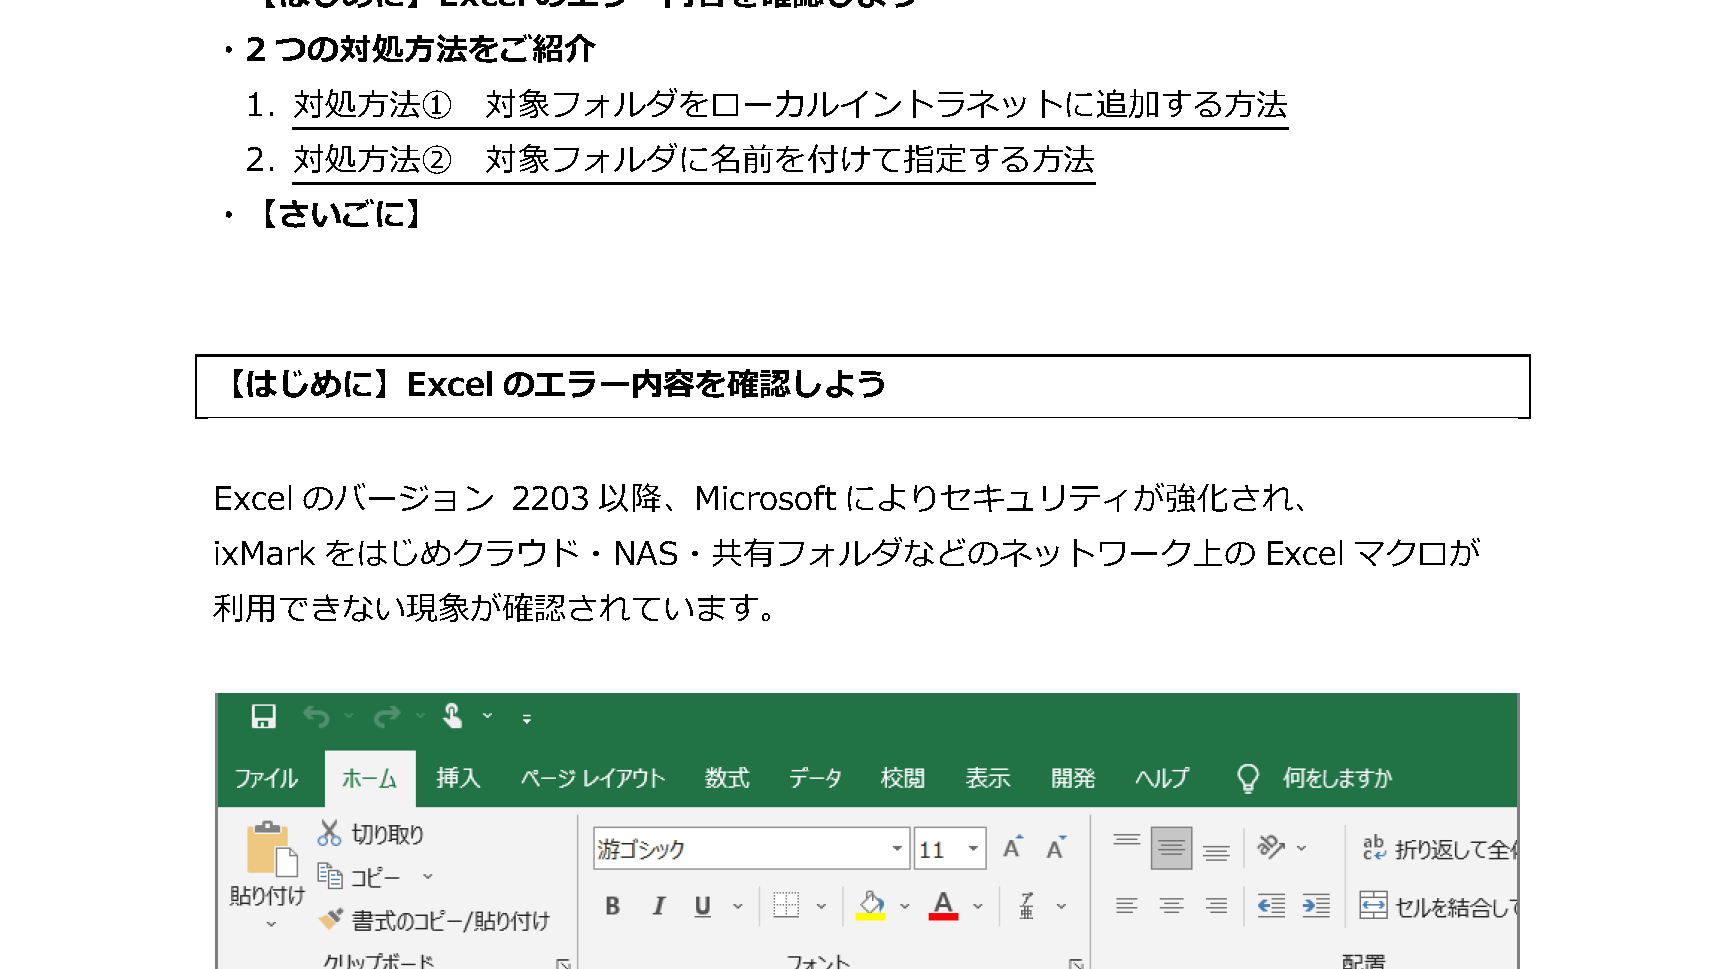
Task: Click the phonetic guide (ふりがな) icon
Action: (x=1026, y=906)
